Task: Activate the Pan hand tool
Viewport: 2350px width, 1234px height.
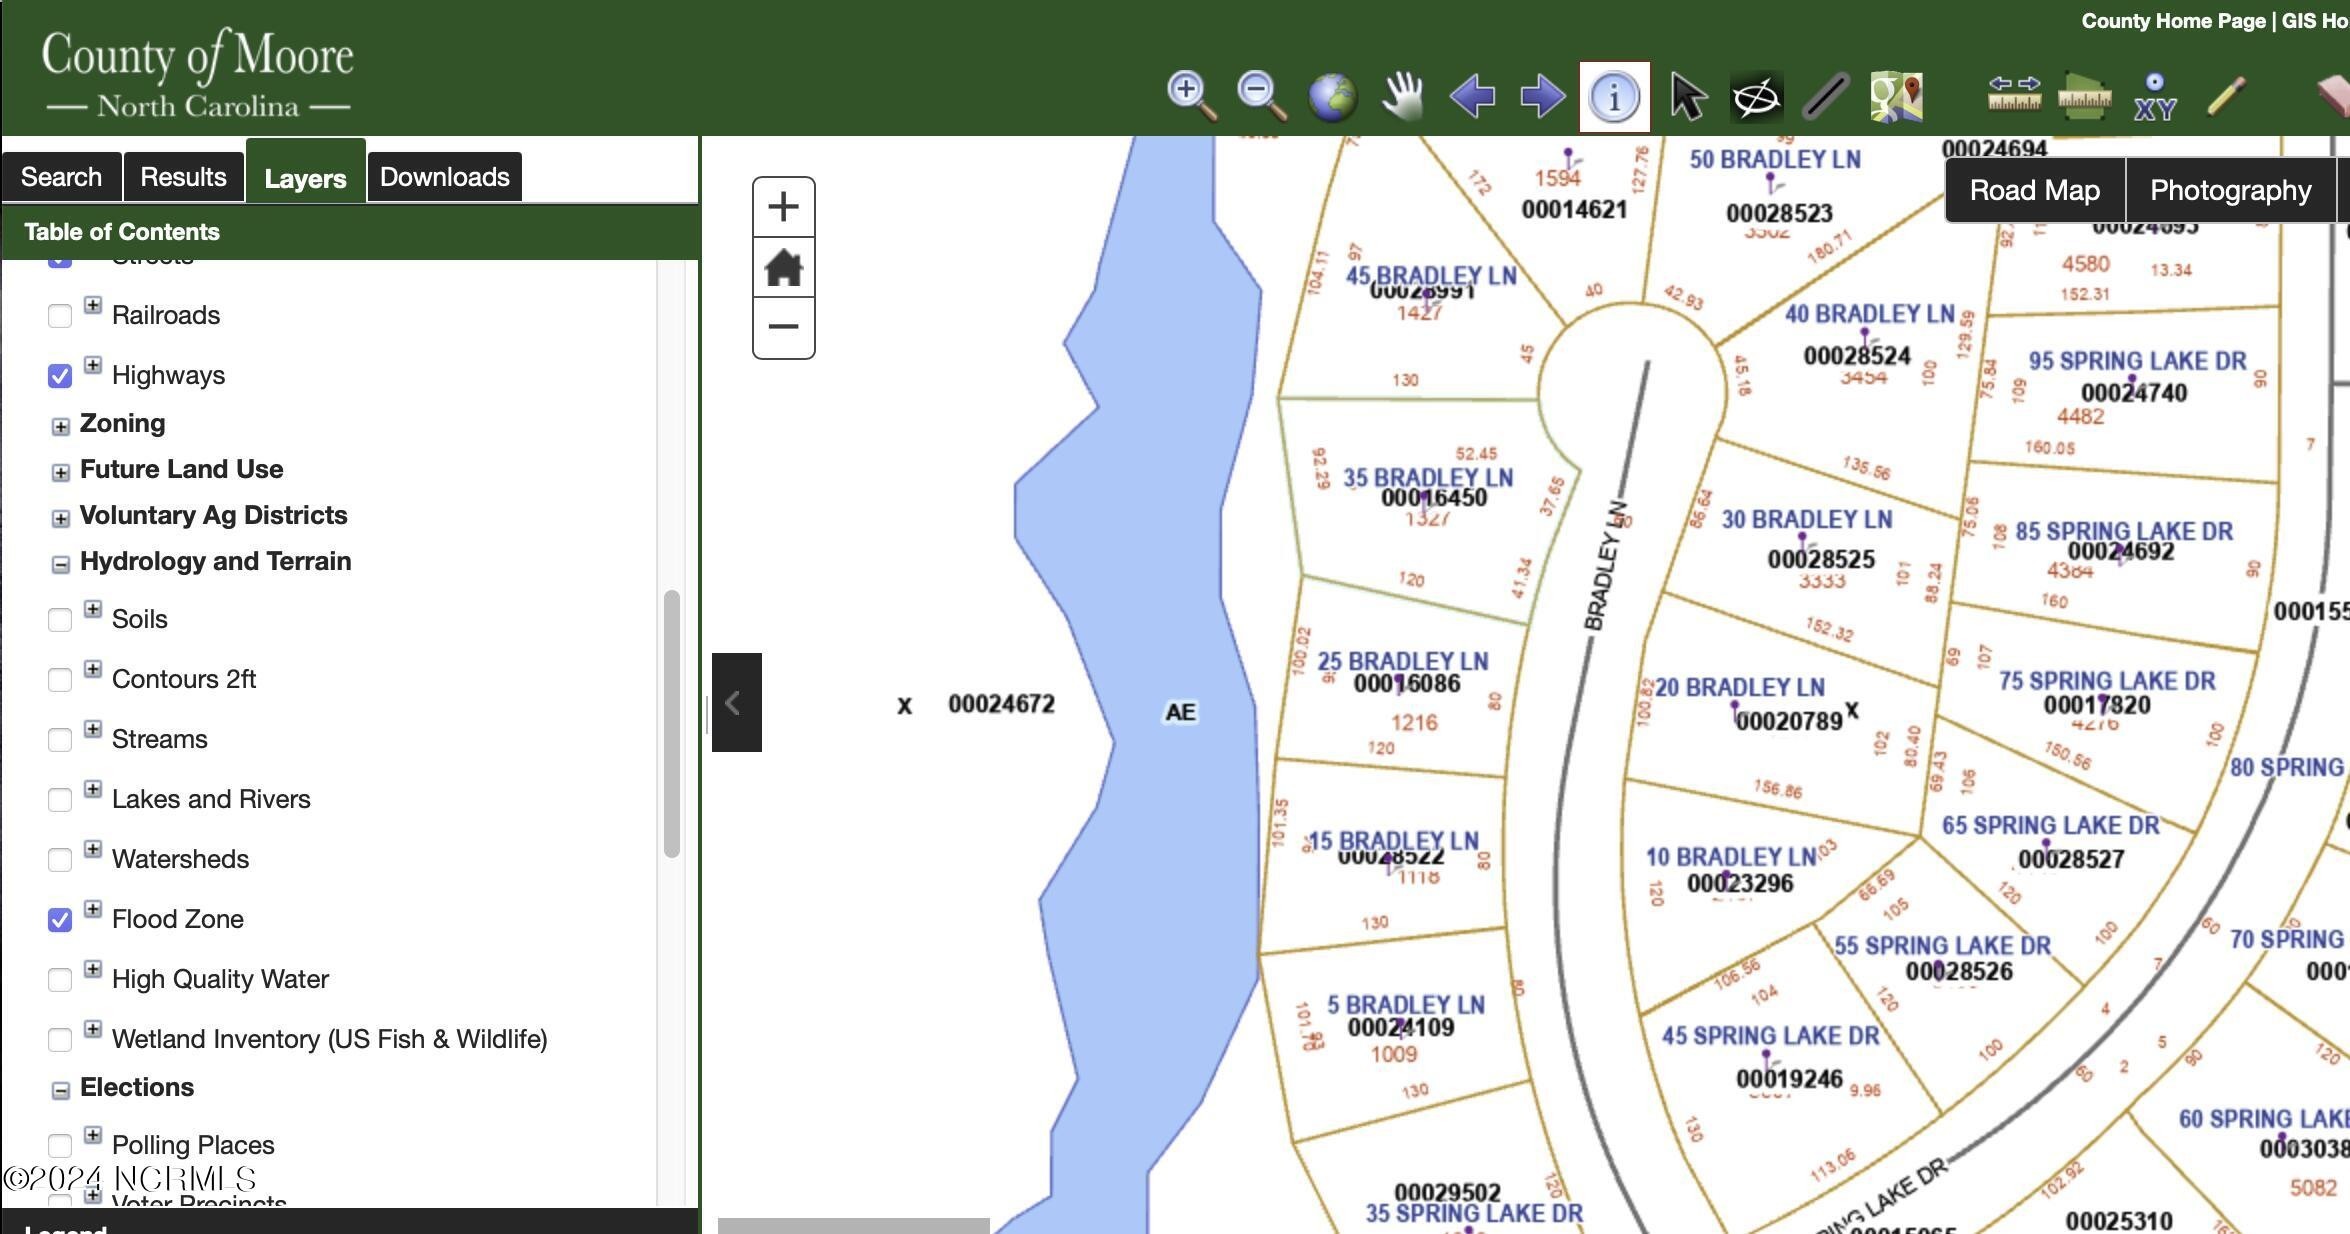Action: [1402, 97]
